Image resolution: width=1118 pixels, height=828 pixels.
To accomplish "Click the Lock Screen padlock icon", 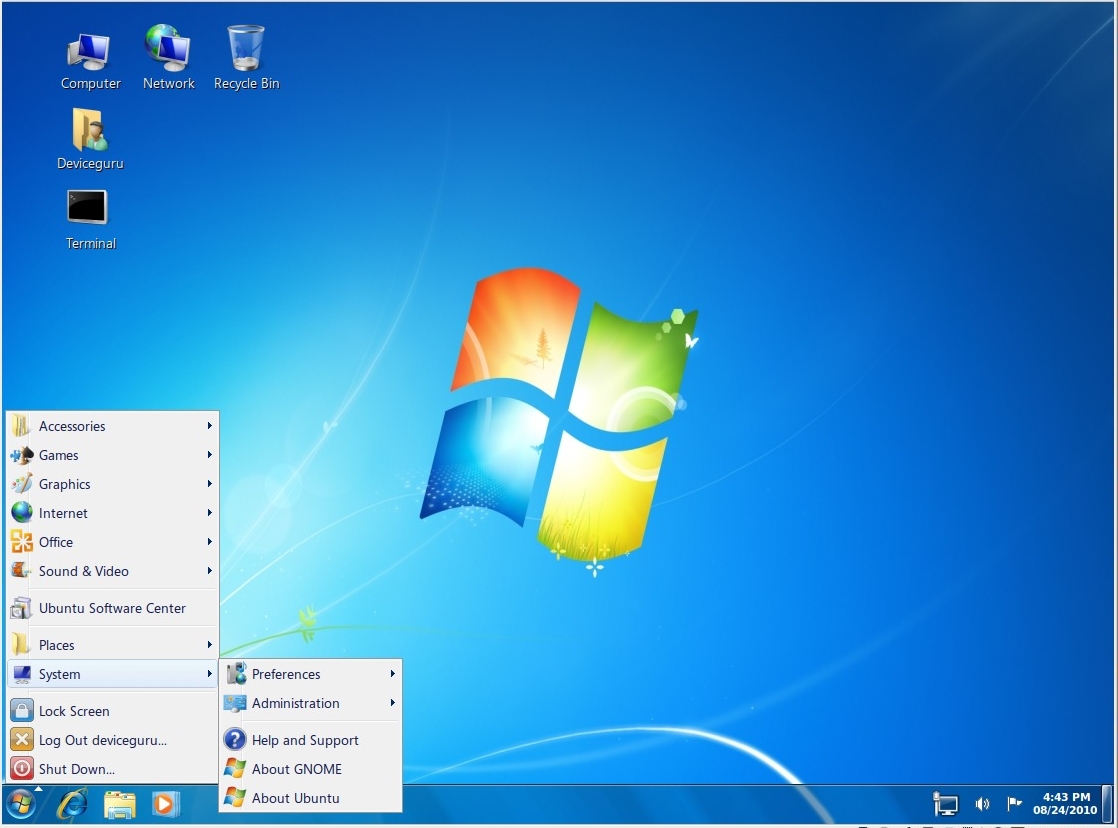I will click(x=21, y=710).
